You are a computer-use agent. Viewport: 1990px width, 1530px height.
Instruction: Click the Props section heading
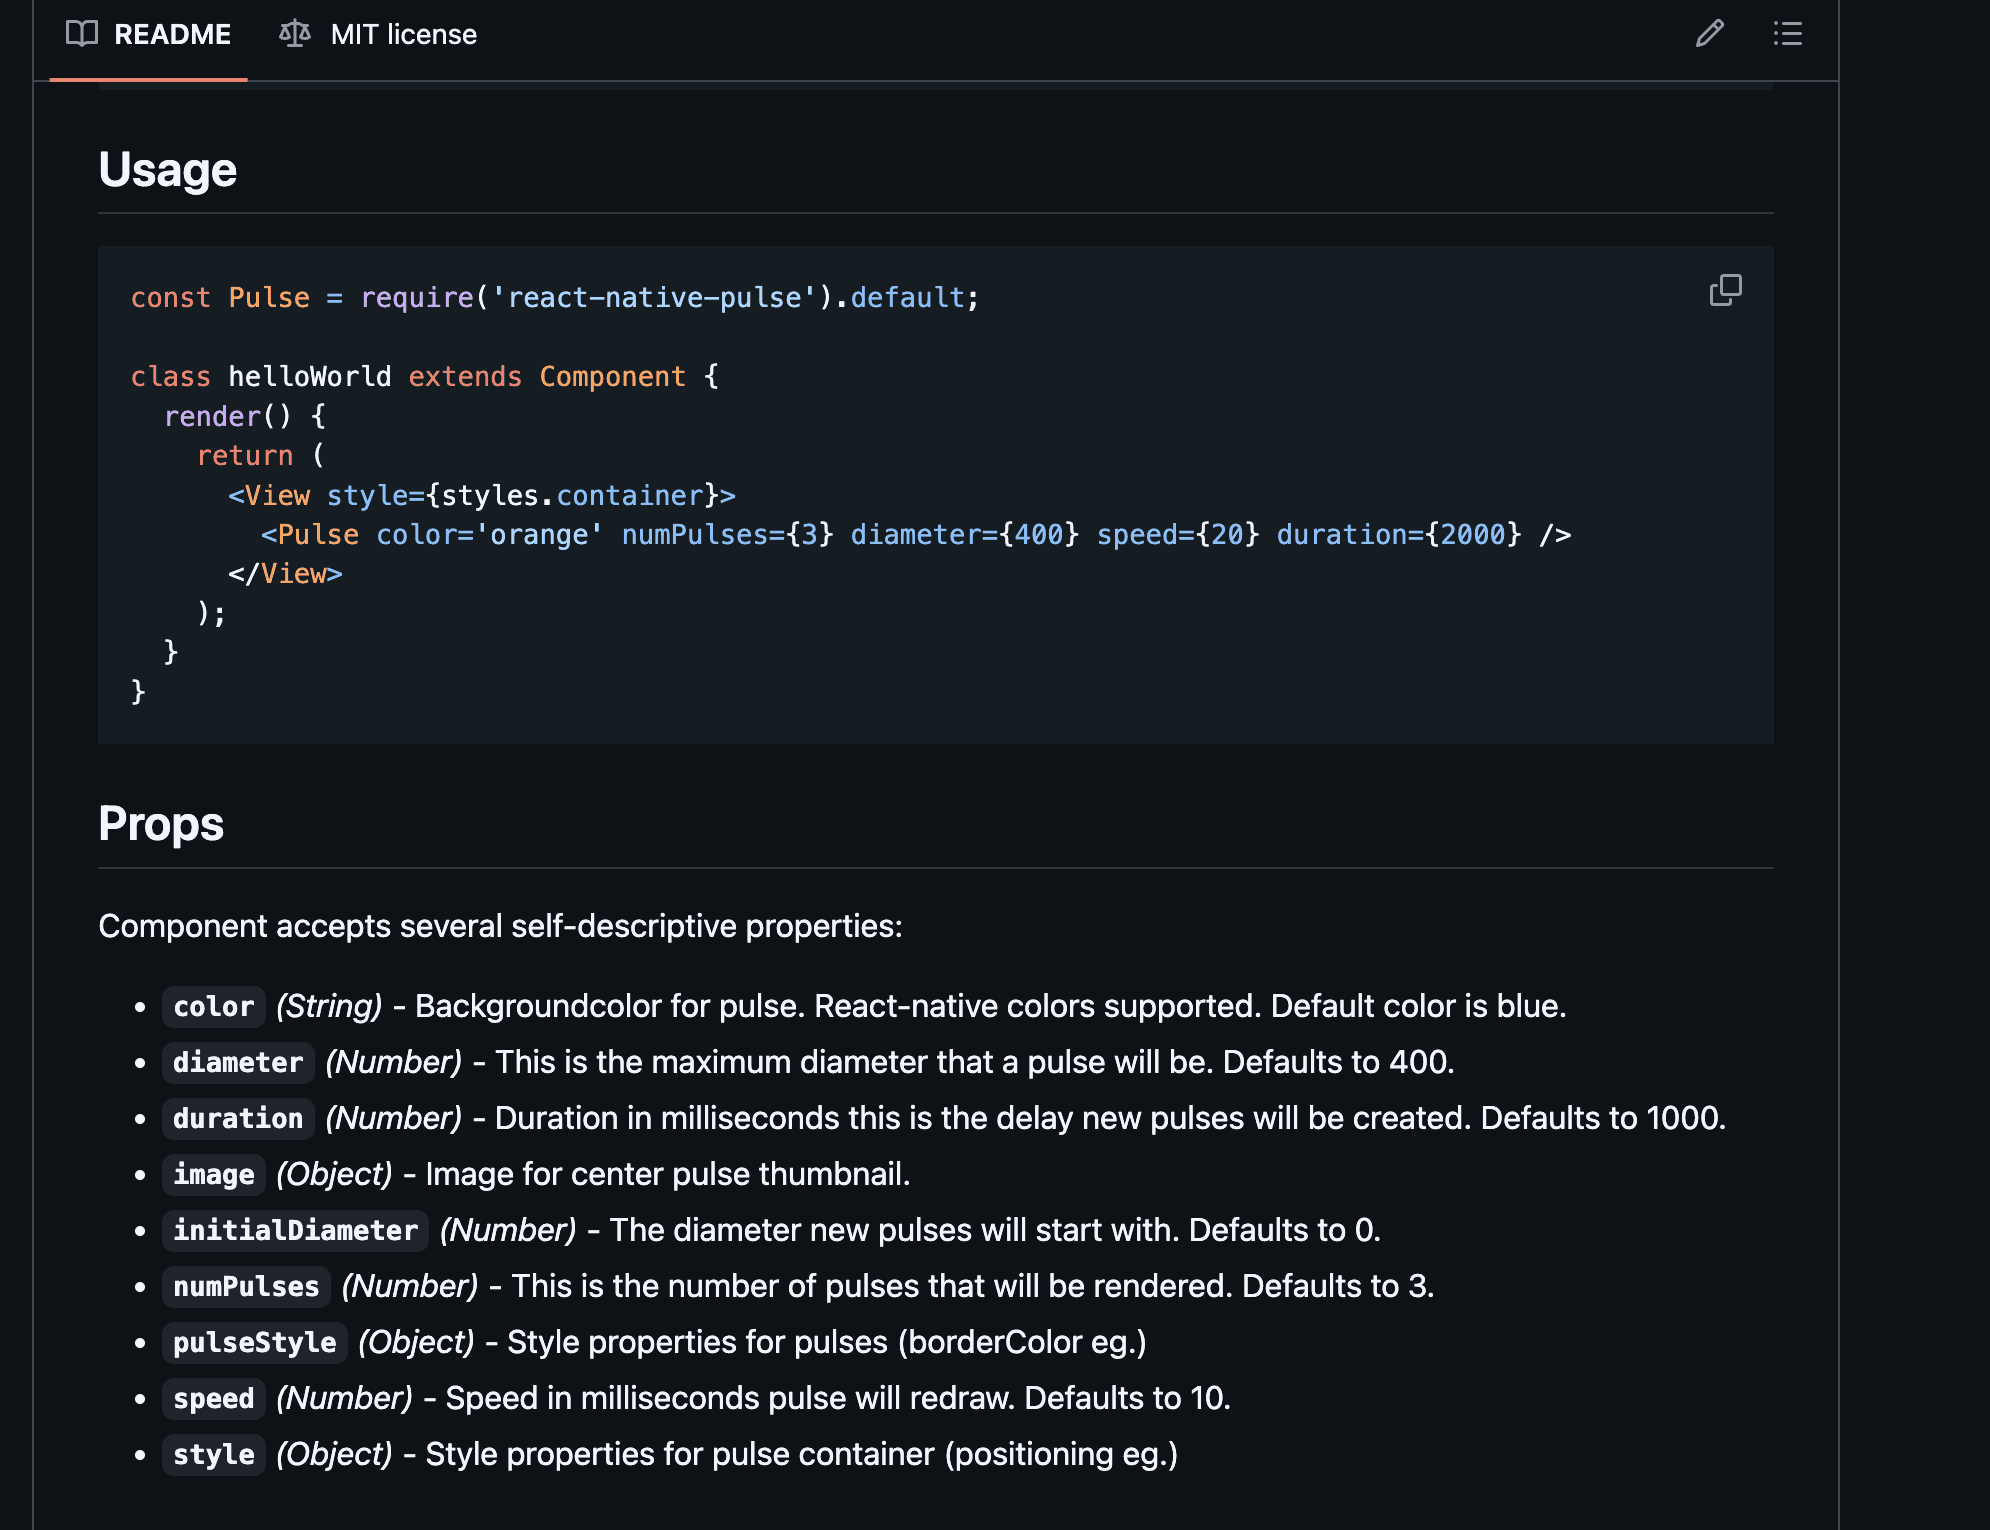click(x=160, y=824)
